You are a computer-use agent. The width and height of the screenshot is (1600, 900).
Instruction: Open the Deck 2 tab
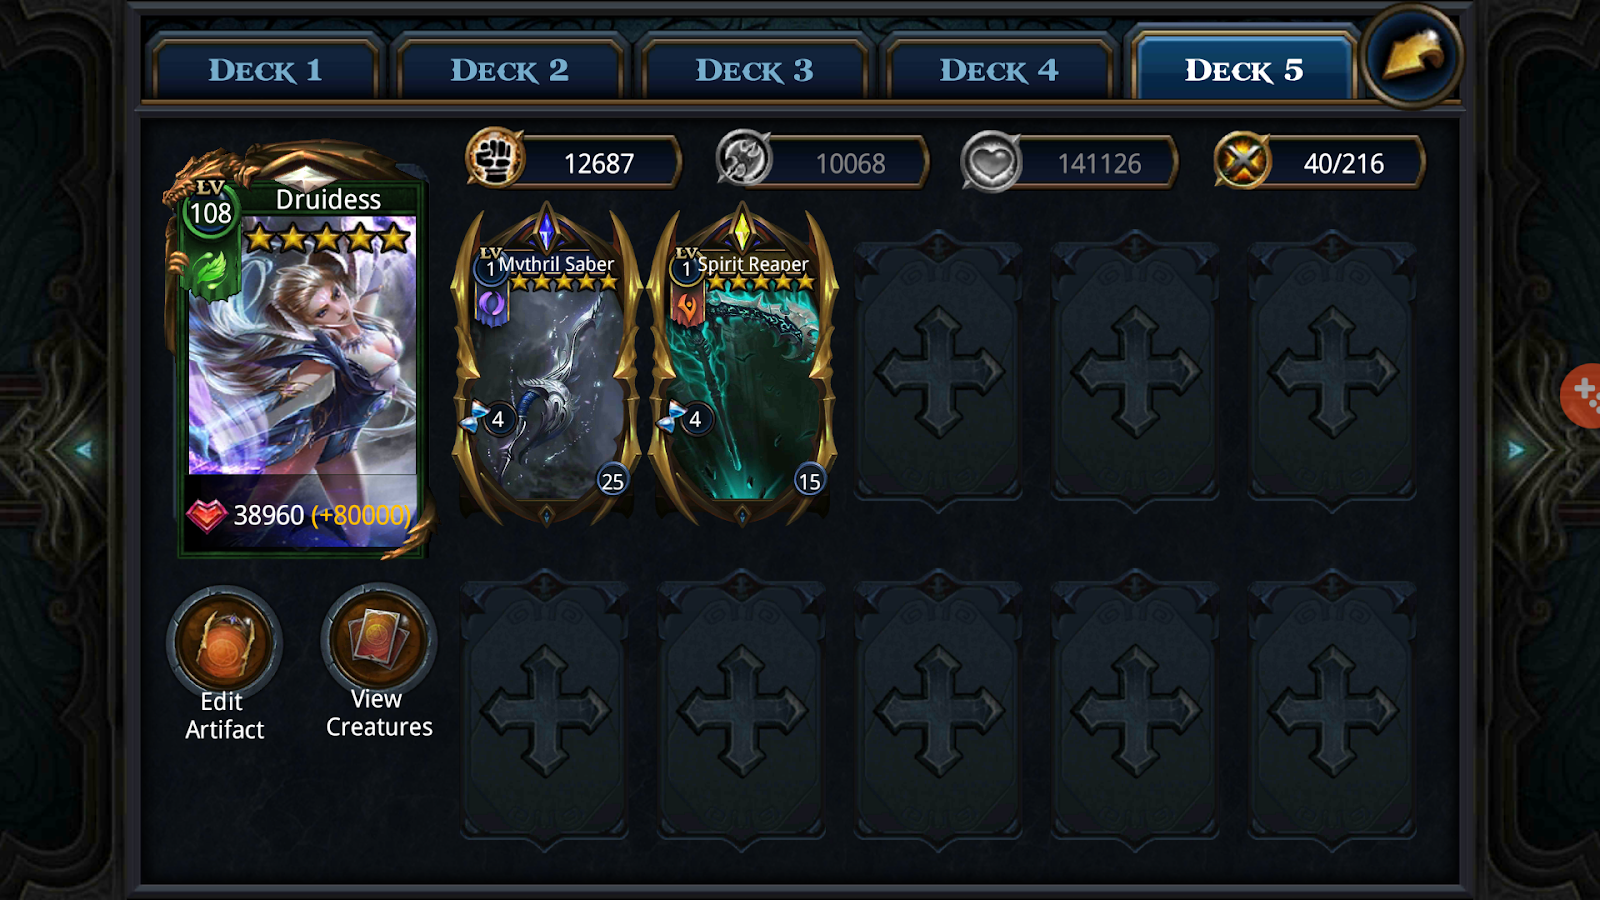[509, 70]
